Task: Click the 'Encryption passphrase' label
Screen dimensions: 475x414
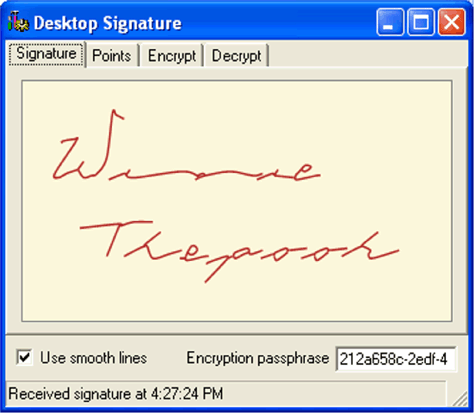Action: tap(257, 358)
